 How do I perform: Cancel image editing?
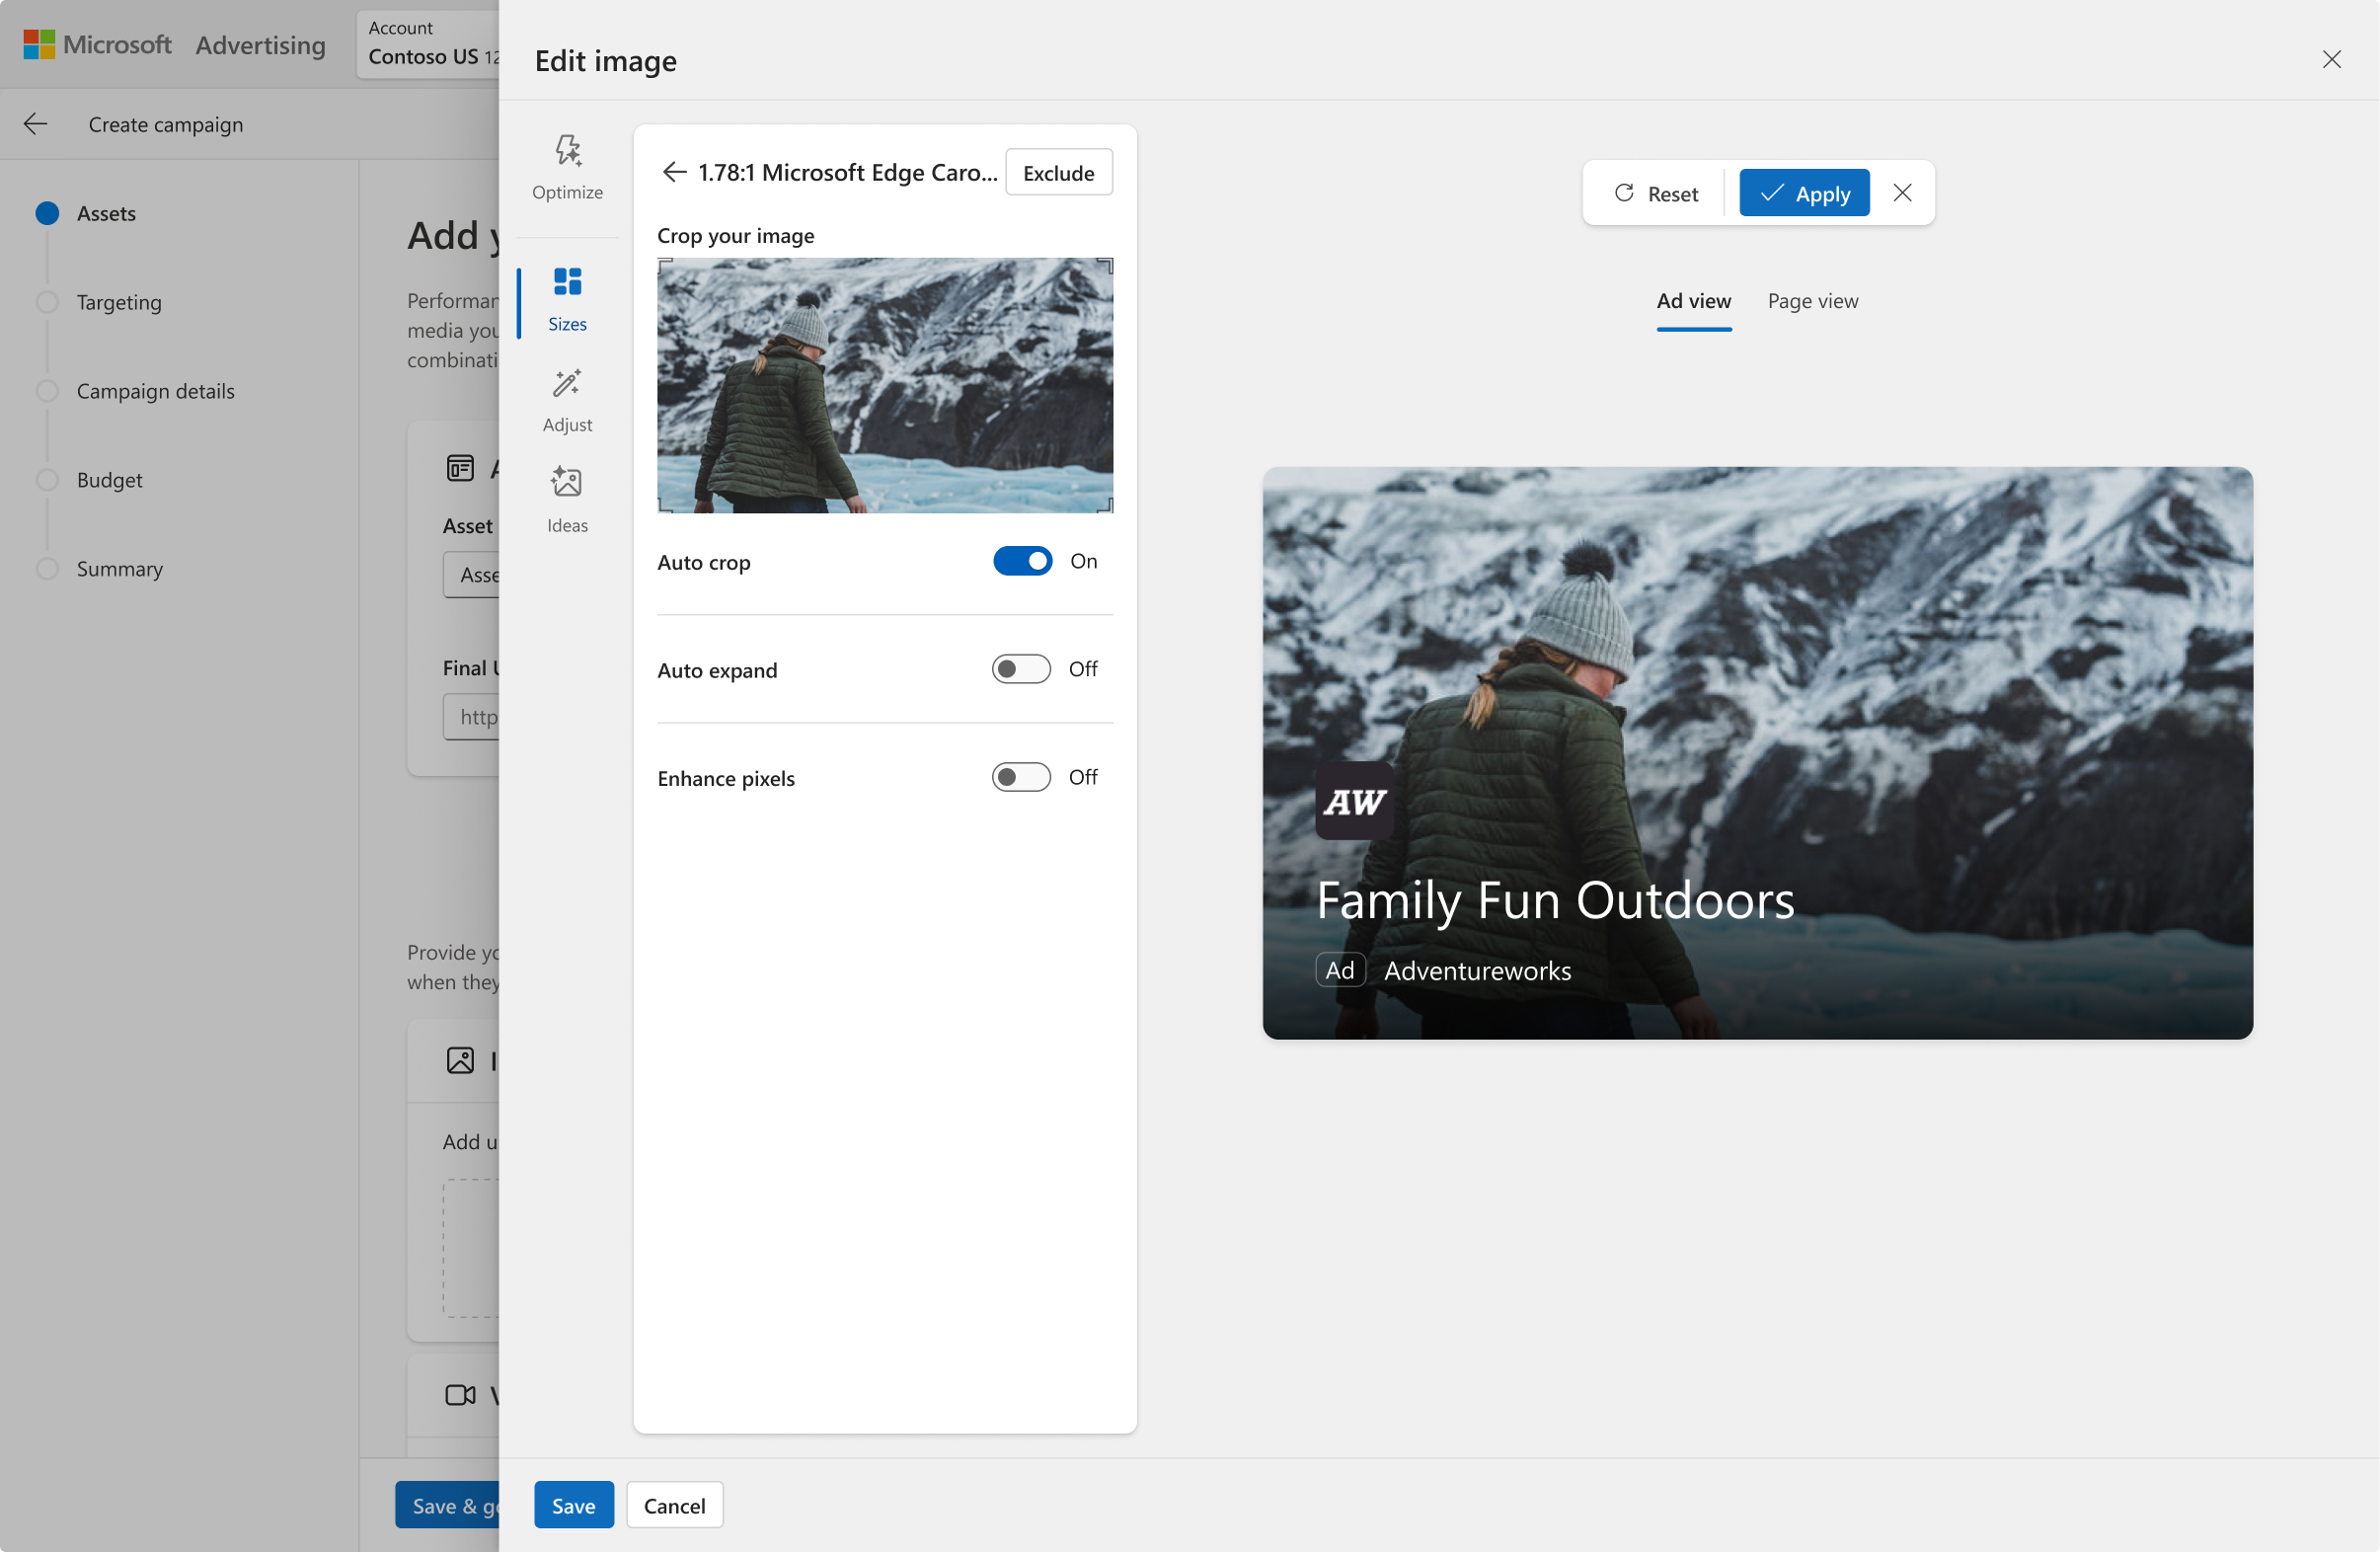(674, 1504)
